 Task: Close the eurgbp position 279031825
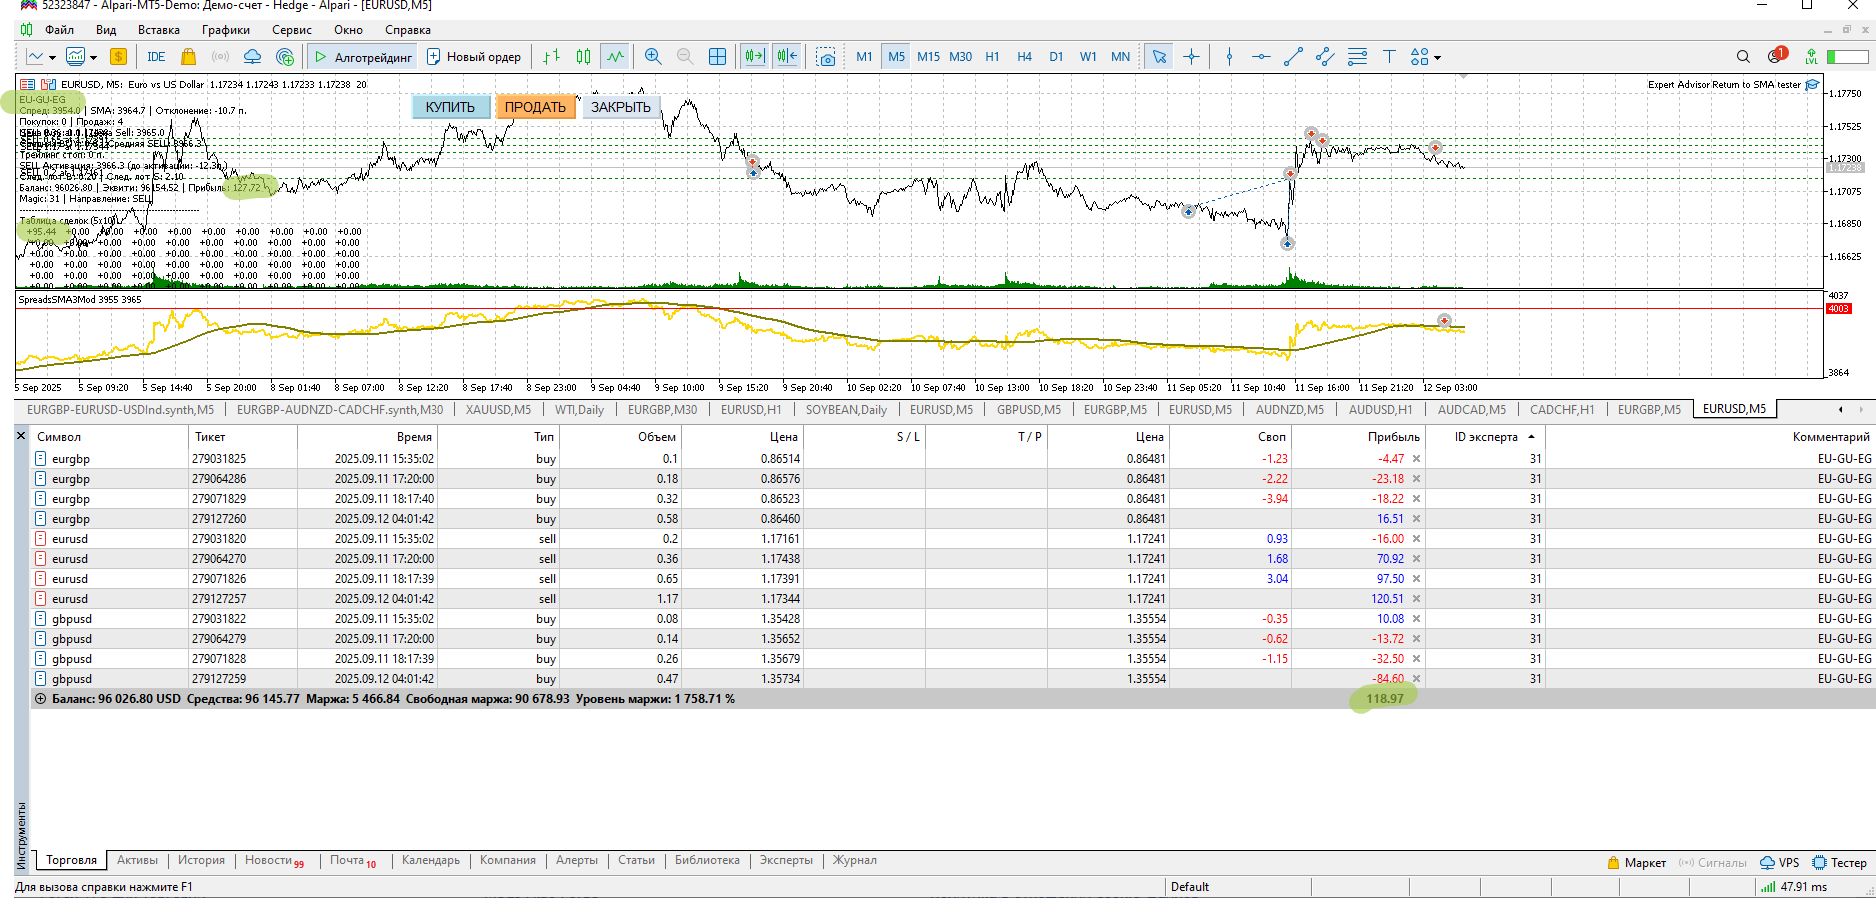(x=1416, y=459)
